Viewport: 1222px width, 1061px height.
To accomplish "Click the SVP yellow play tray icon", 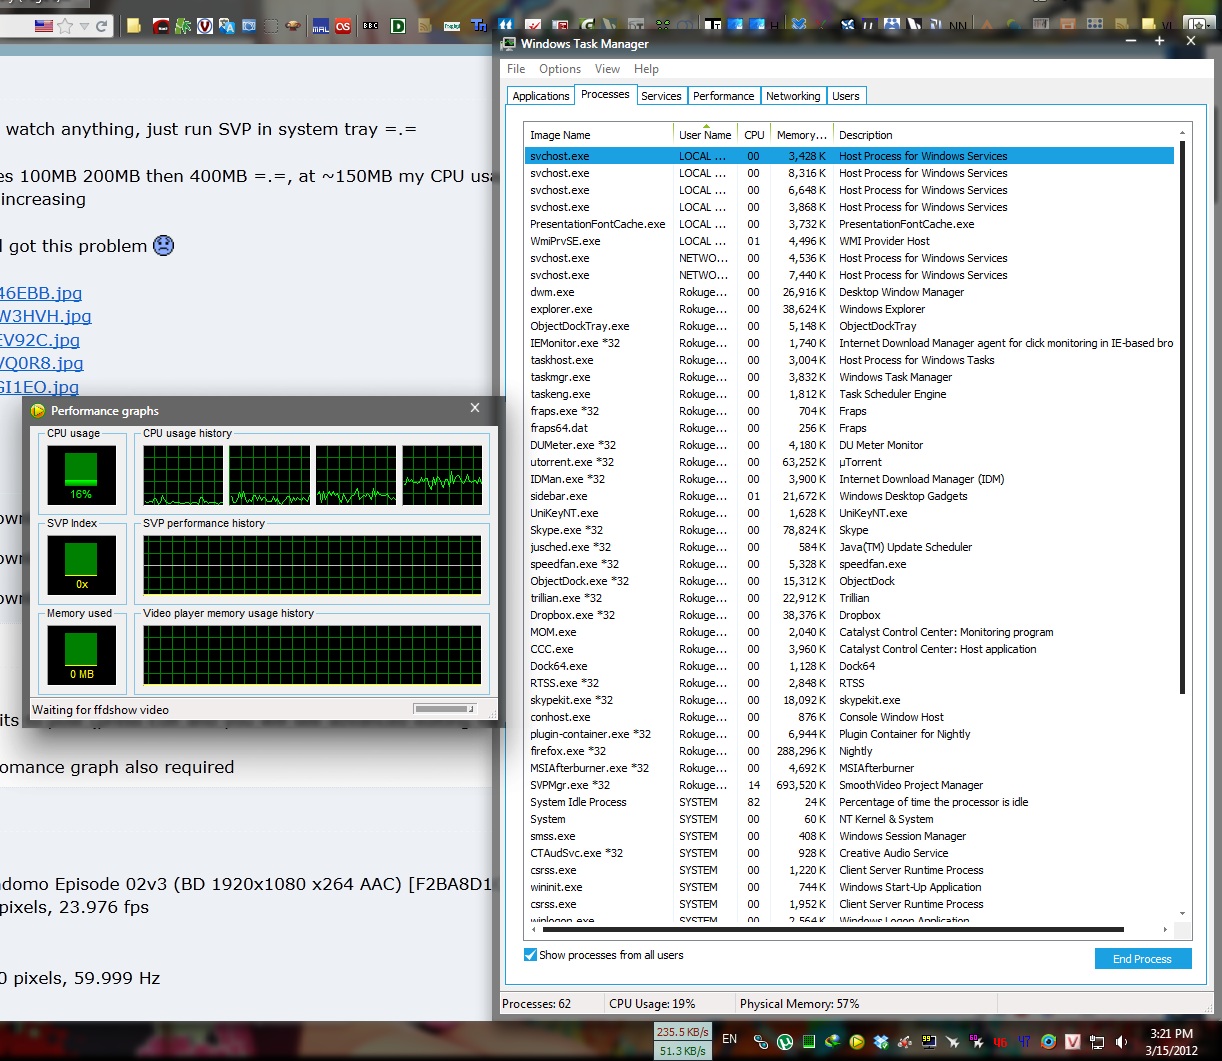I will [856, 1042].
